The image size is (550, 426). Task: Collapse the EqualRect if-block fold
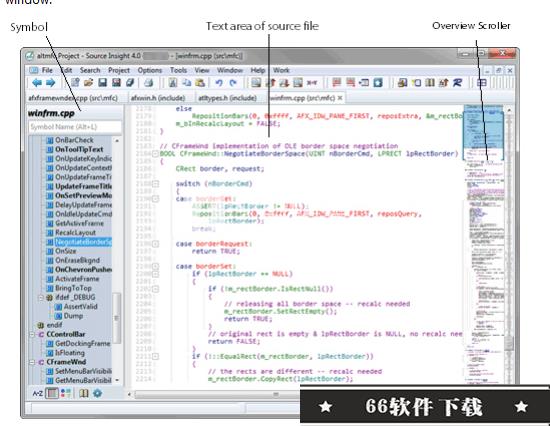coord(155,357)
